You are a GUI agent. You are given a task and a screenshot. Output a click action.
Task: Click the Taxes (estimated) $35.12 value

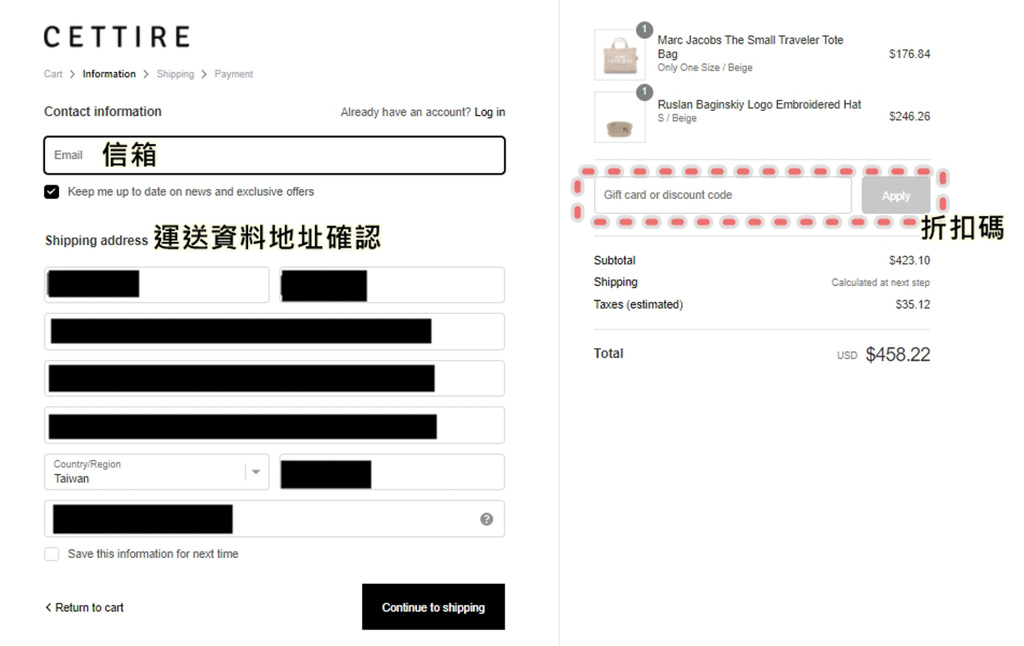point(912,304)
